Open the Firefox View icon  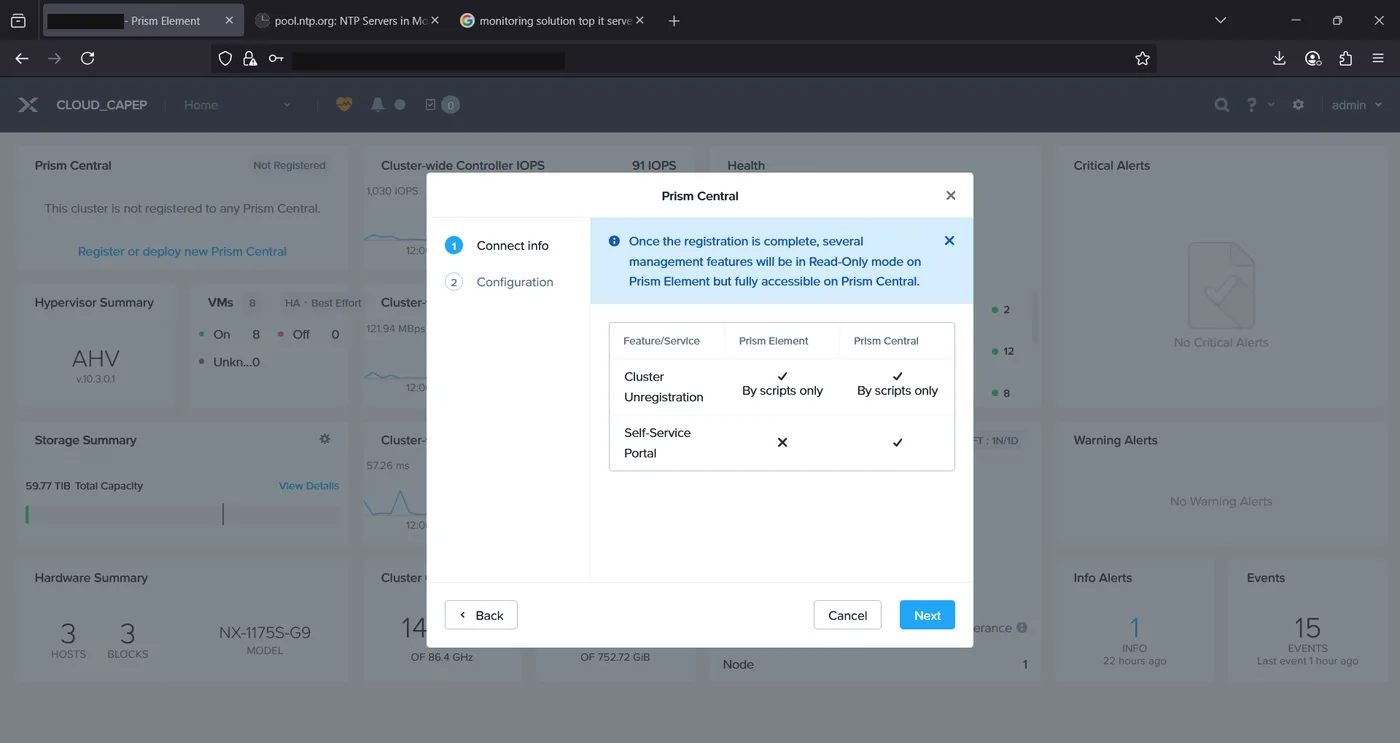click(18, 20)
